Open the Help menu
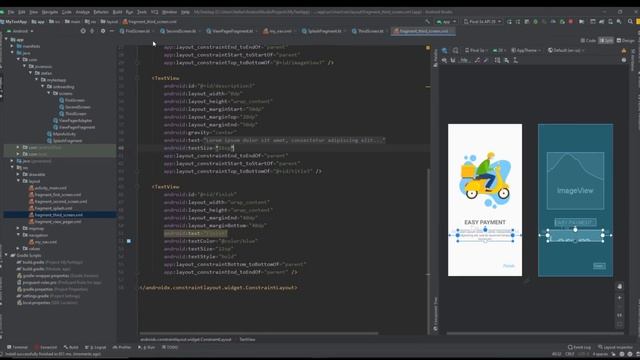 click(x=185, y=12)
